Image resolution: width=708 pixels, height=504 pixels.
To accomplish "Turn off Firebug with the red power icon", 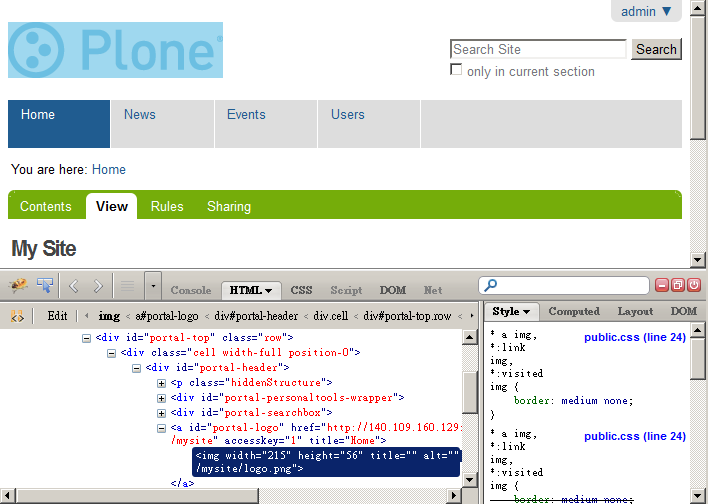I will (694, 285).
